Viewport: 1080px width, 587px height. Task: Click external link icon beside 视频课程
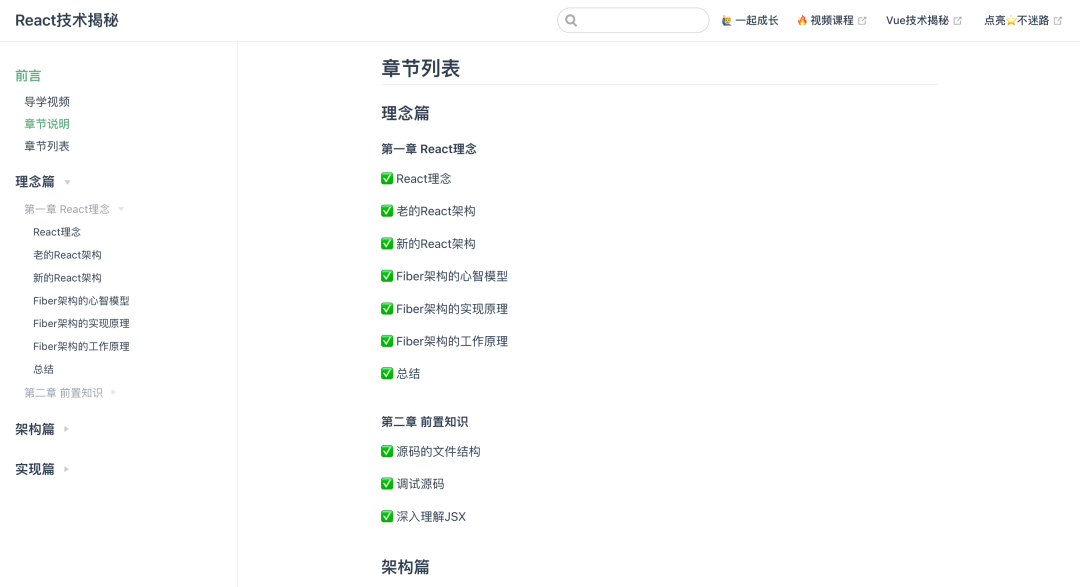[x=862, y=21]
